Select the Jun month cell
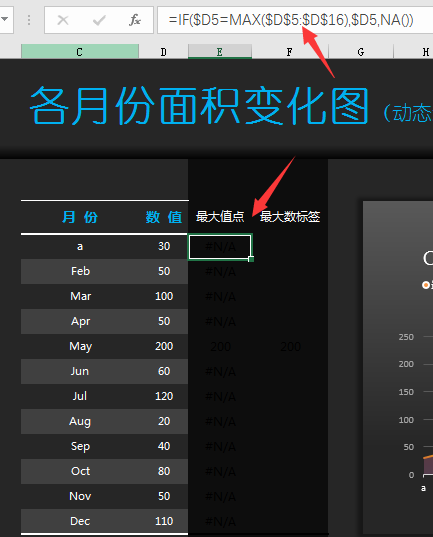The image size is (433, 537). click(80, 371)
